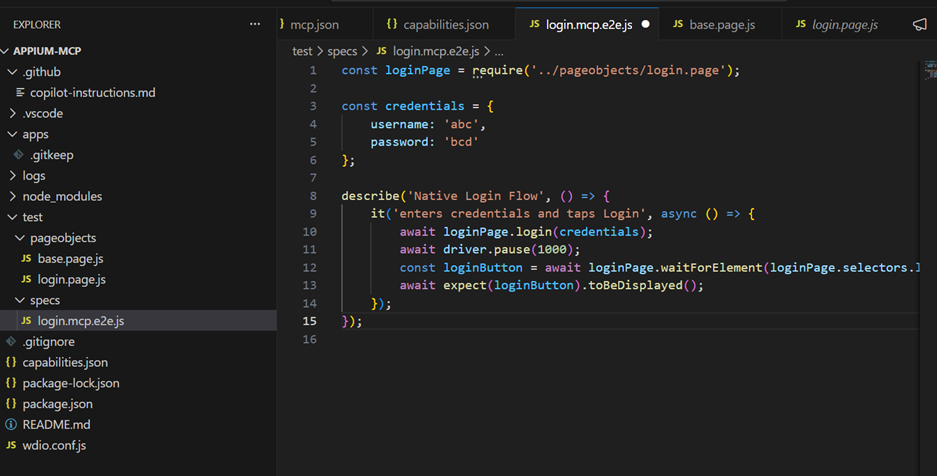The width and height of the screenshot is (937, 476).
Task: Click the gear icon beside .gitkeep
Action: click(x=19, y=155)
